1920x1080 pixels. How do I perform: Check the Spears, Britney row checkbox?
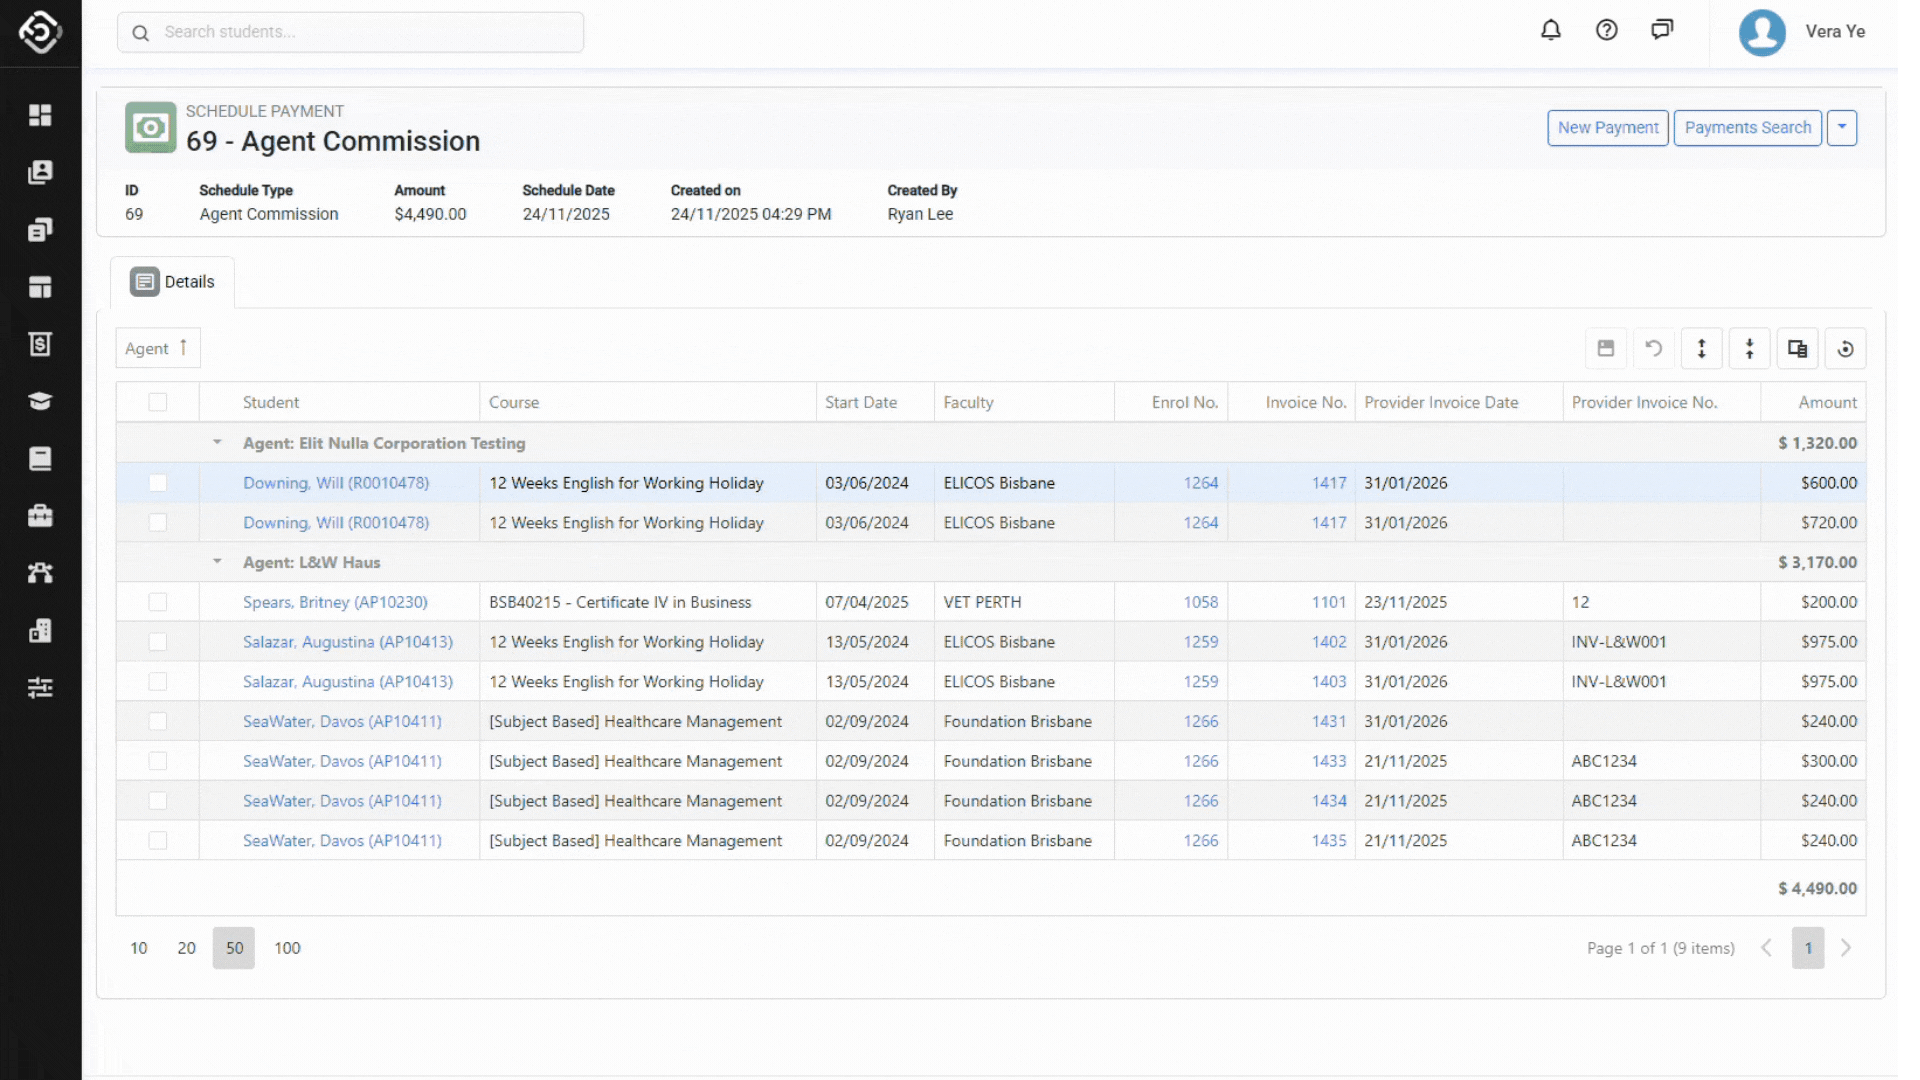(x=158, y=602)
